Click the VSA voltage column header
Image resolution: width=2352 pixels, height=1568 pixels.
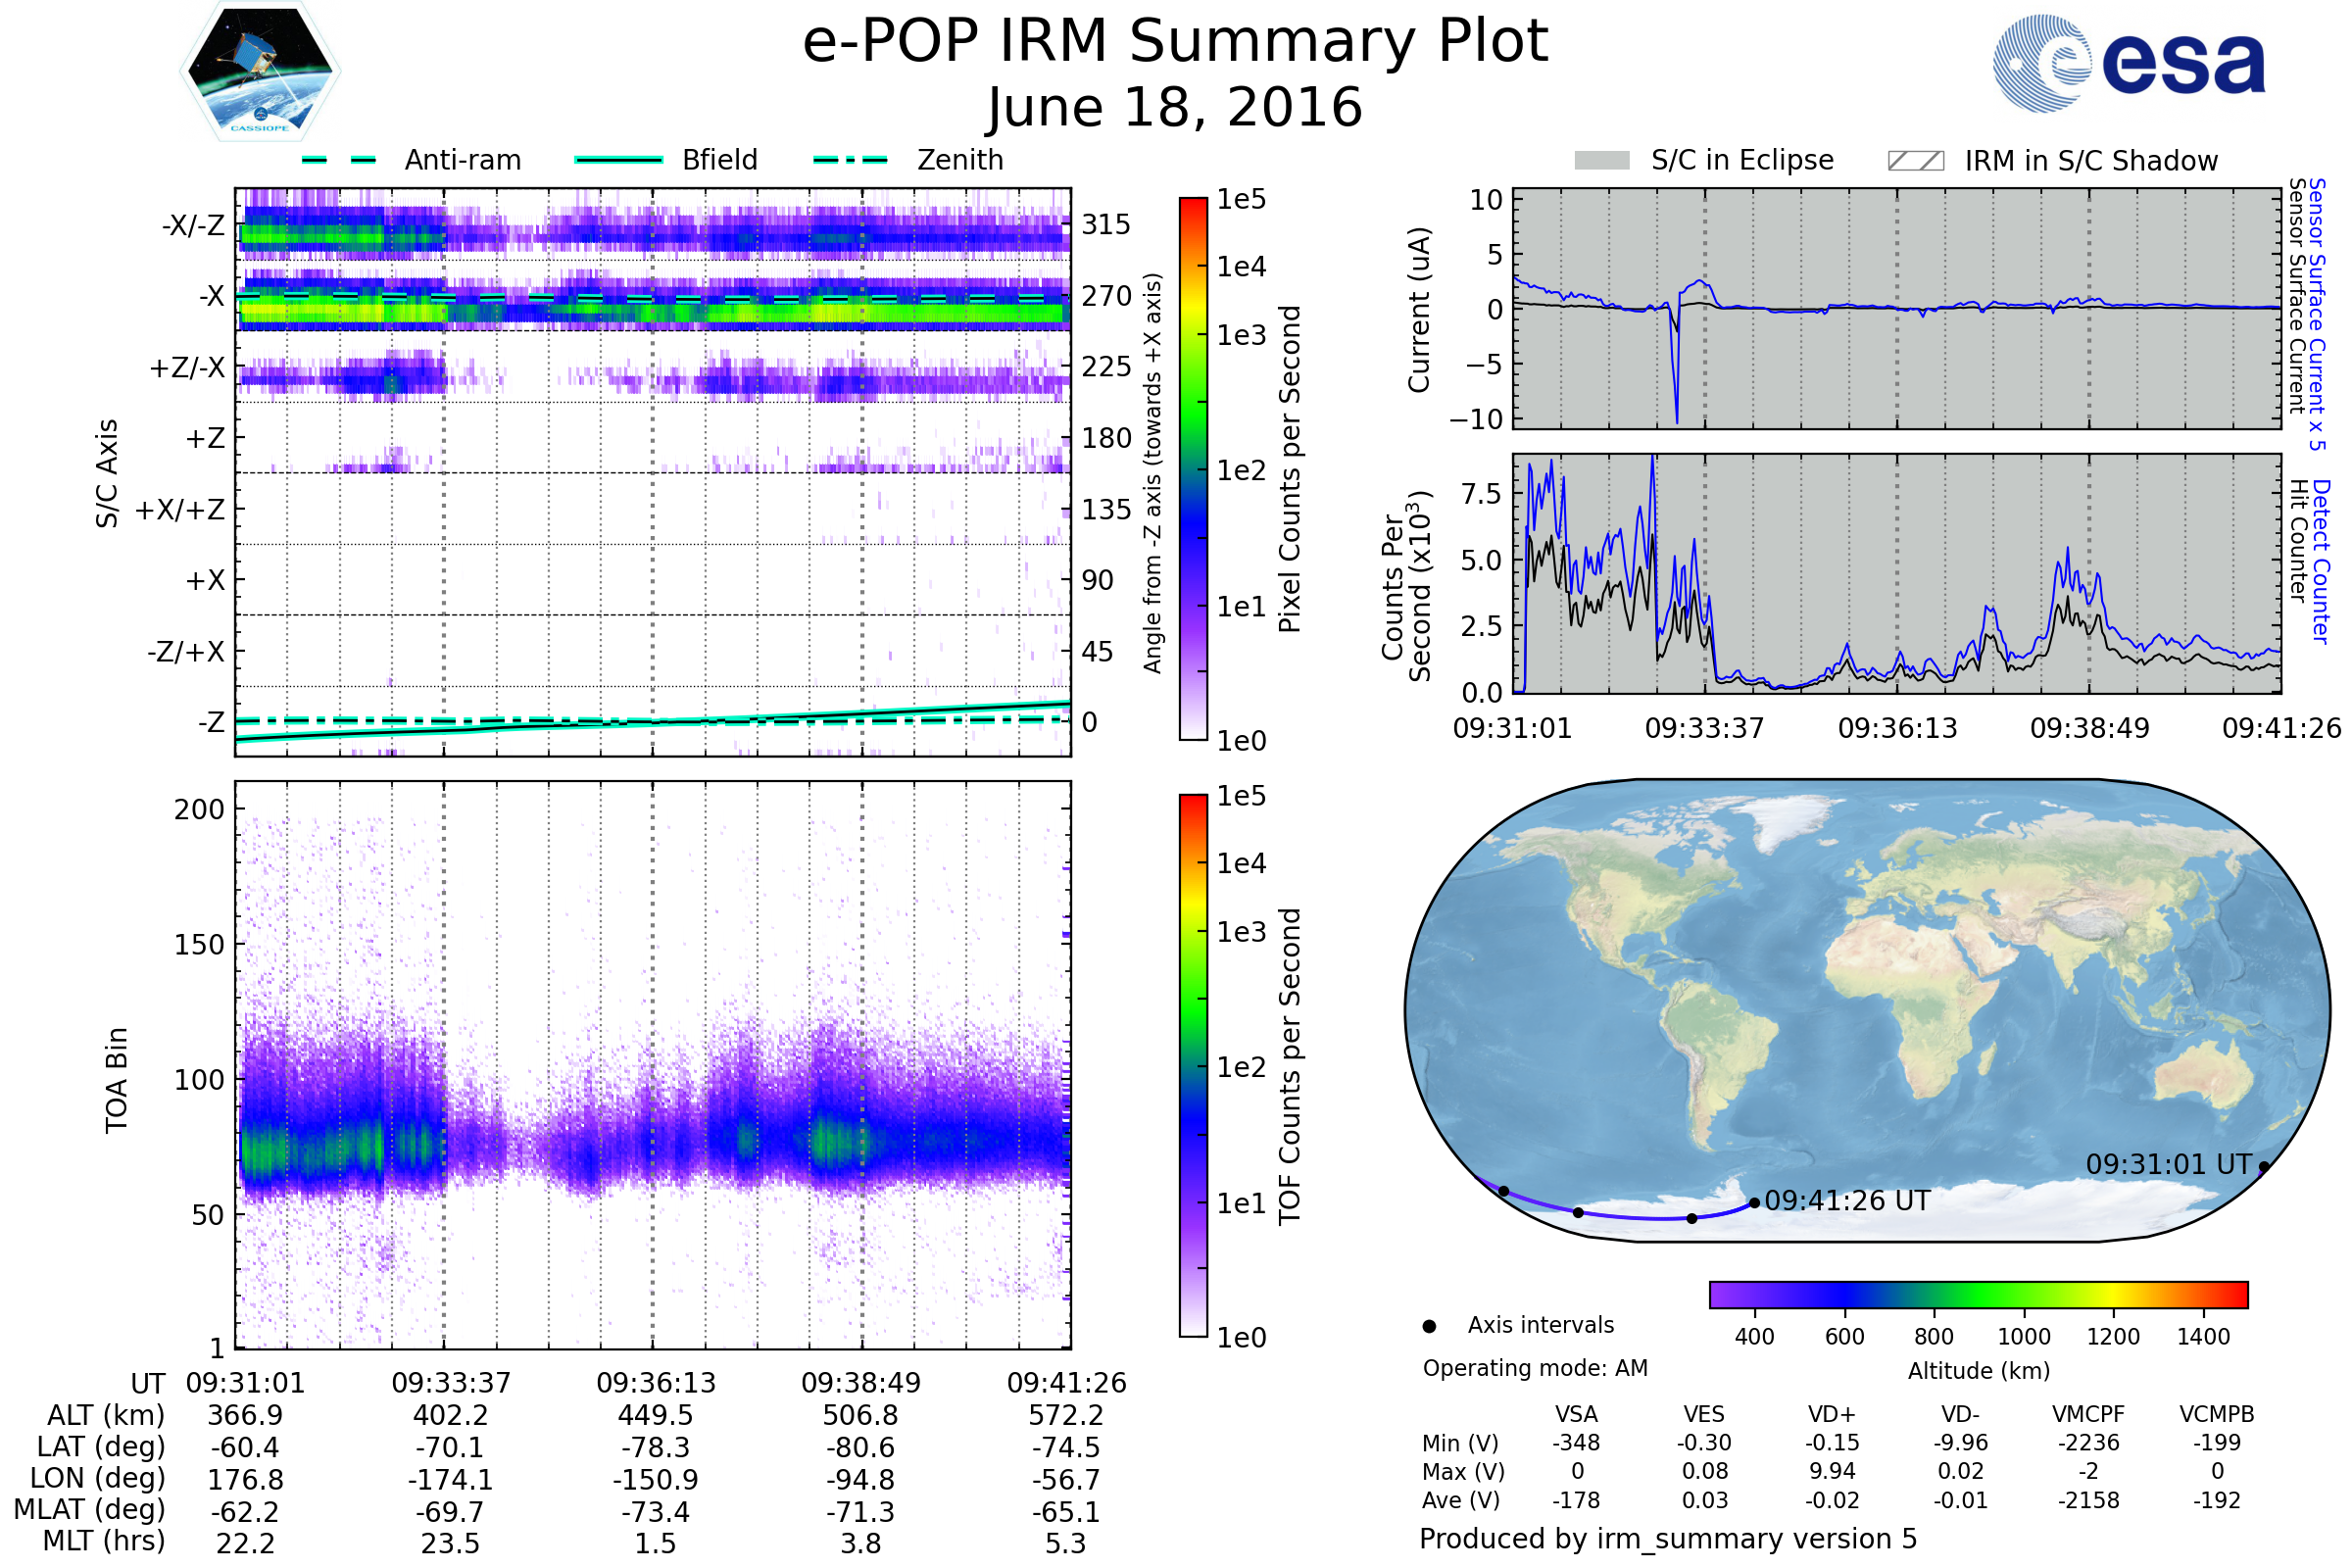[1576, 1414]
